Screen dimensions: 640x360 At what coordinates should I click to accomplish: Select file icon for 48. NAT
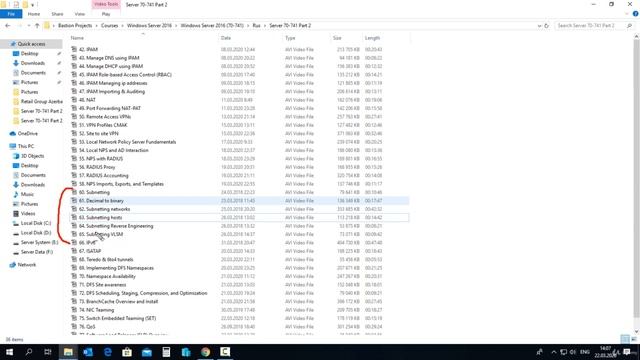[x=74, y=100]
